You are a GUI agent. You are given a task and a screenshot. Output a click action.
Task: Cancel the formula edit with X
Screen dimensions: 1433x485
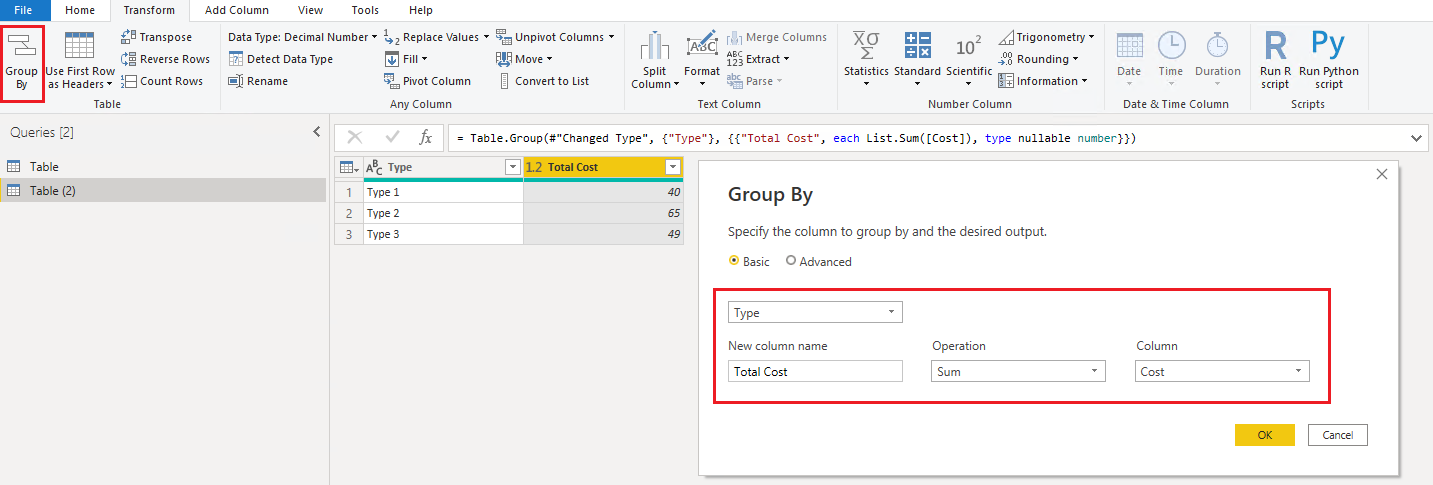coord(355,138)
